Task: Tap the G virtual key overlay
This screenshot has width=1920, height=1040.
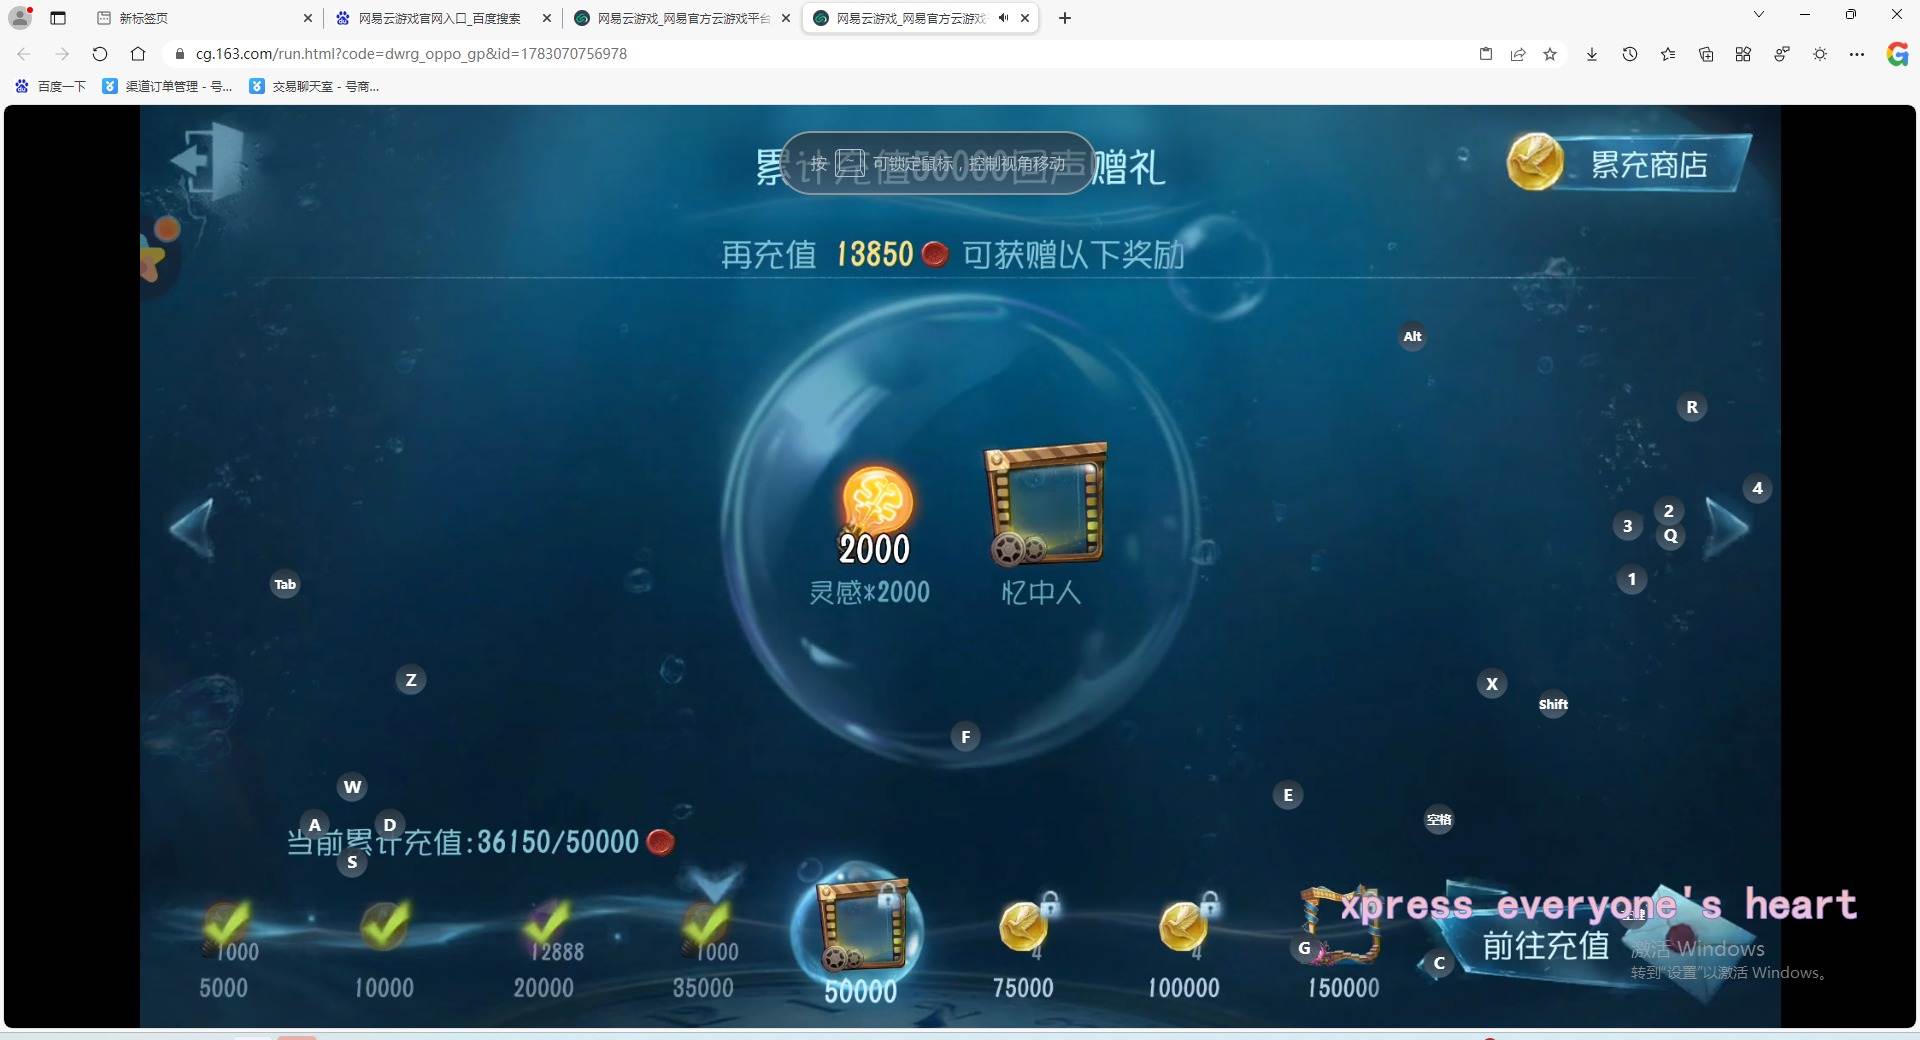Action: pyautogui.click(x=1304, y=948)
